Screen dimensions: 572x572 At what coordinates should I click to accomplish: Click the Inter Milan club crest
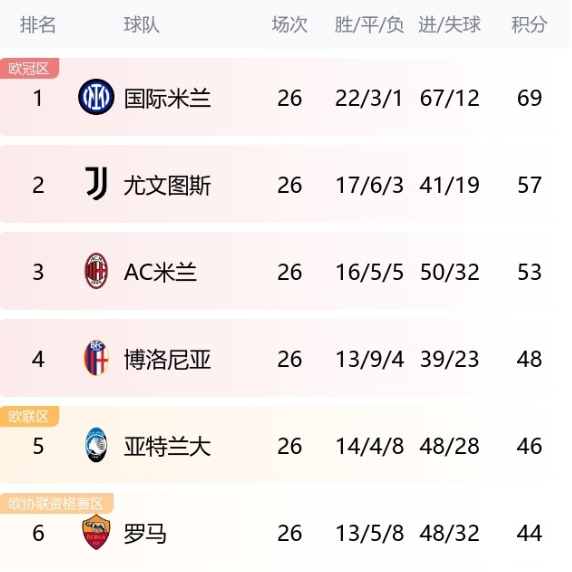96,97
